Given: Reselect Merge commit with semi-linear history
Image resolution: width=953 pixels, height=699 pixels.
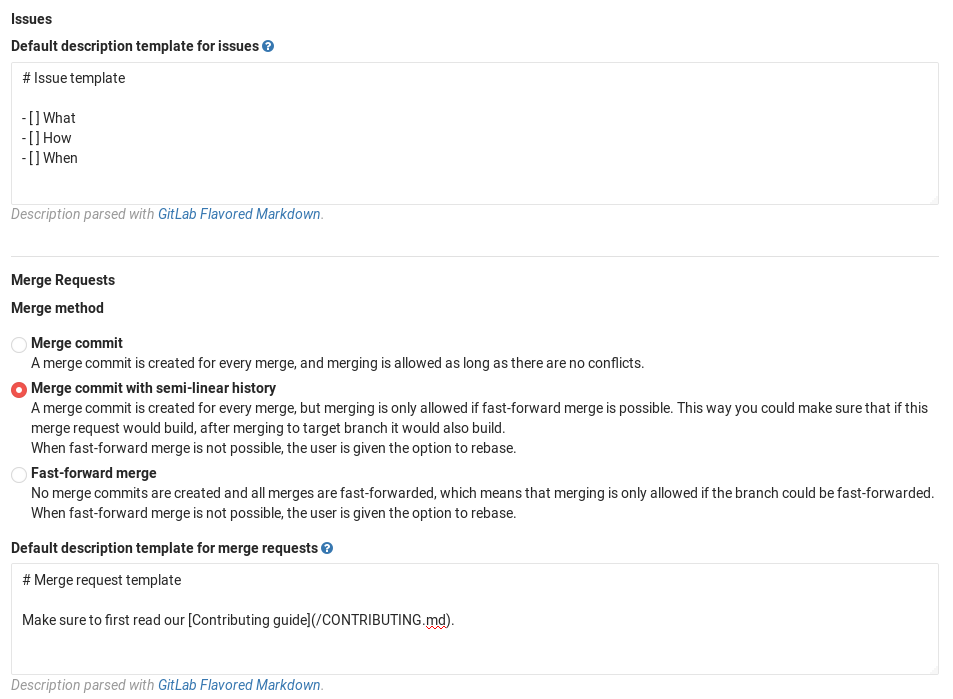Looking at the screenshot, I should pos(18,389).
